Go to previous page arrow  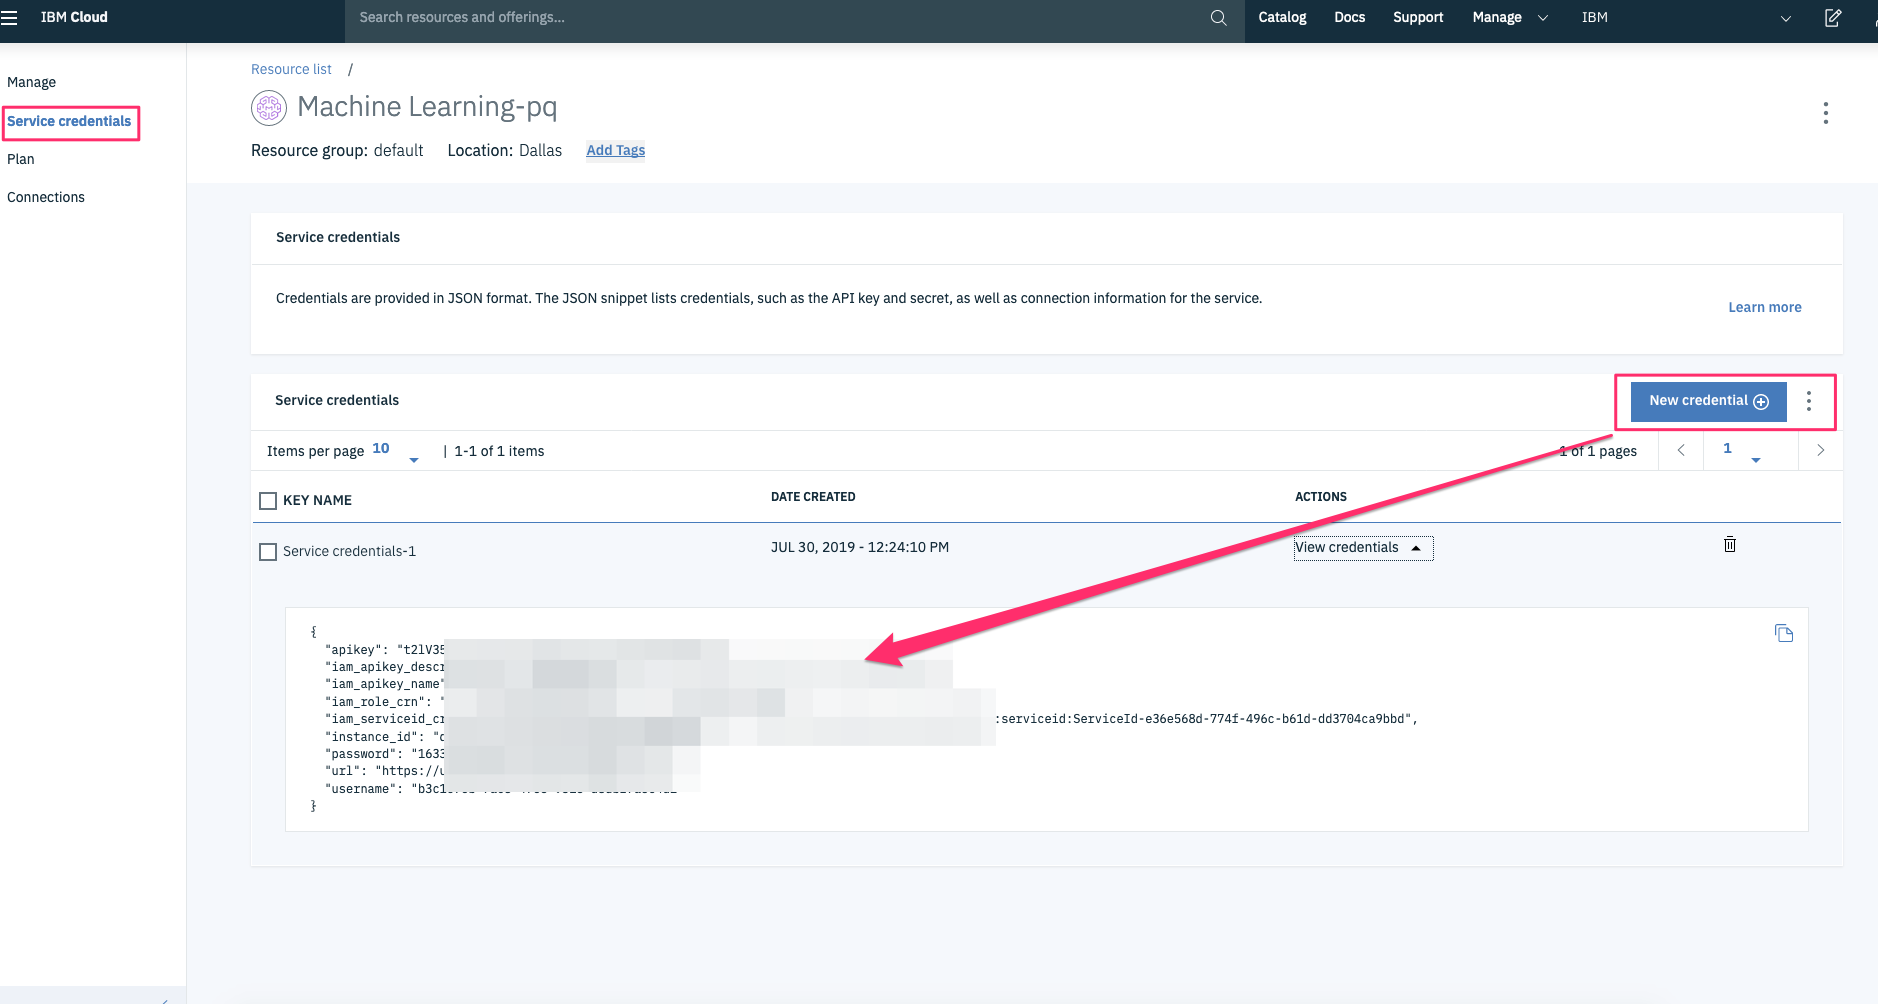pos(1681,451)
